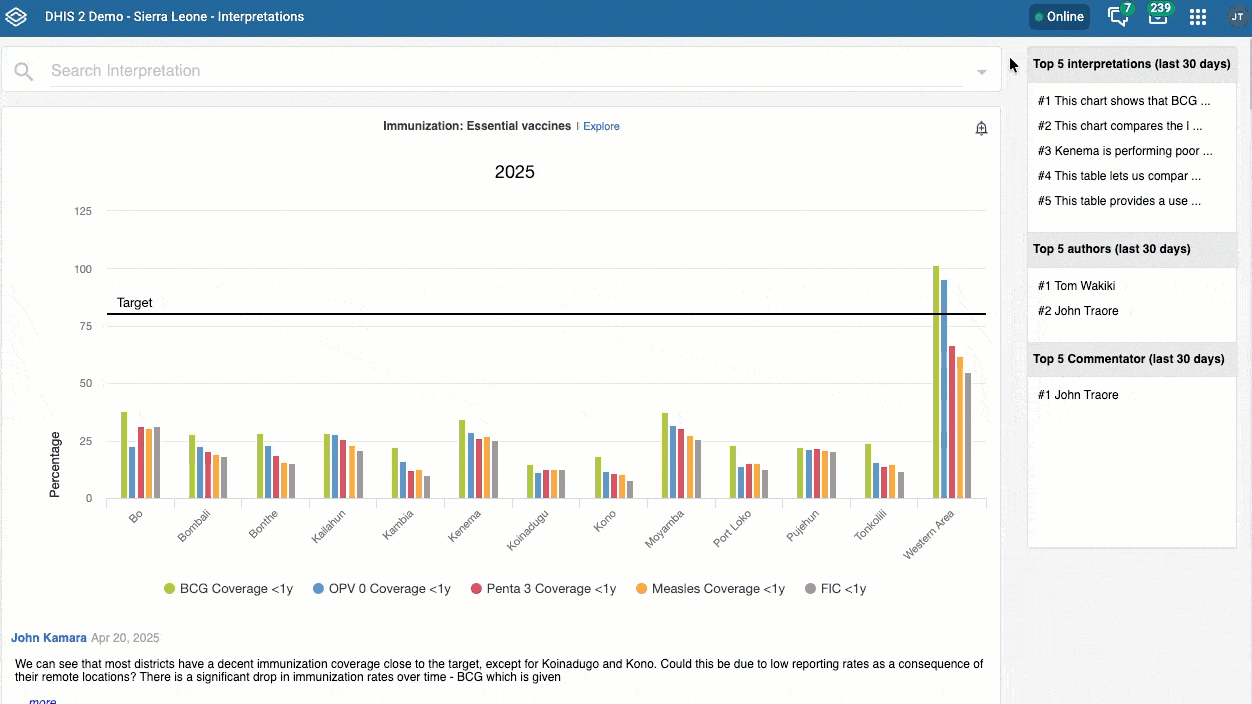Click the Apr 20, 2025 date
The height and width of the screenshot is (704, 1252).
(x=125, y=638)
